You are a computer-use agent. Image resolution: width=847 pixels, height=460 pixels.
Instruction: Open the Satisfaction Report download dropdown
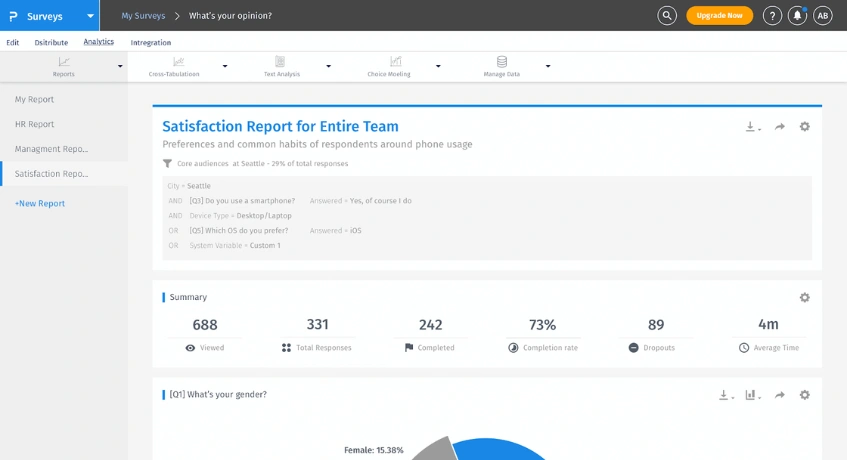(753, 127)
